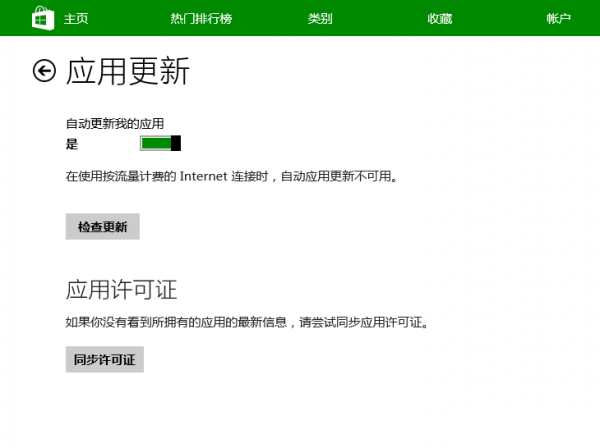Click the 同步许可证 button

(x=105, y=359)
